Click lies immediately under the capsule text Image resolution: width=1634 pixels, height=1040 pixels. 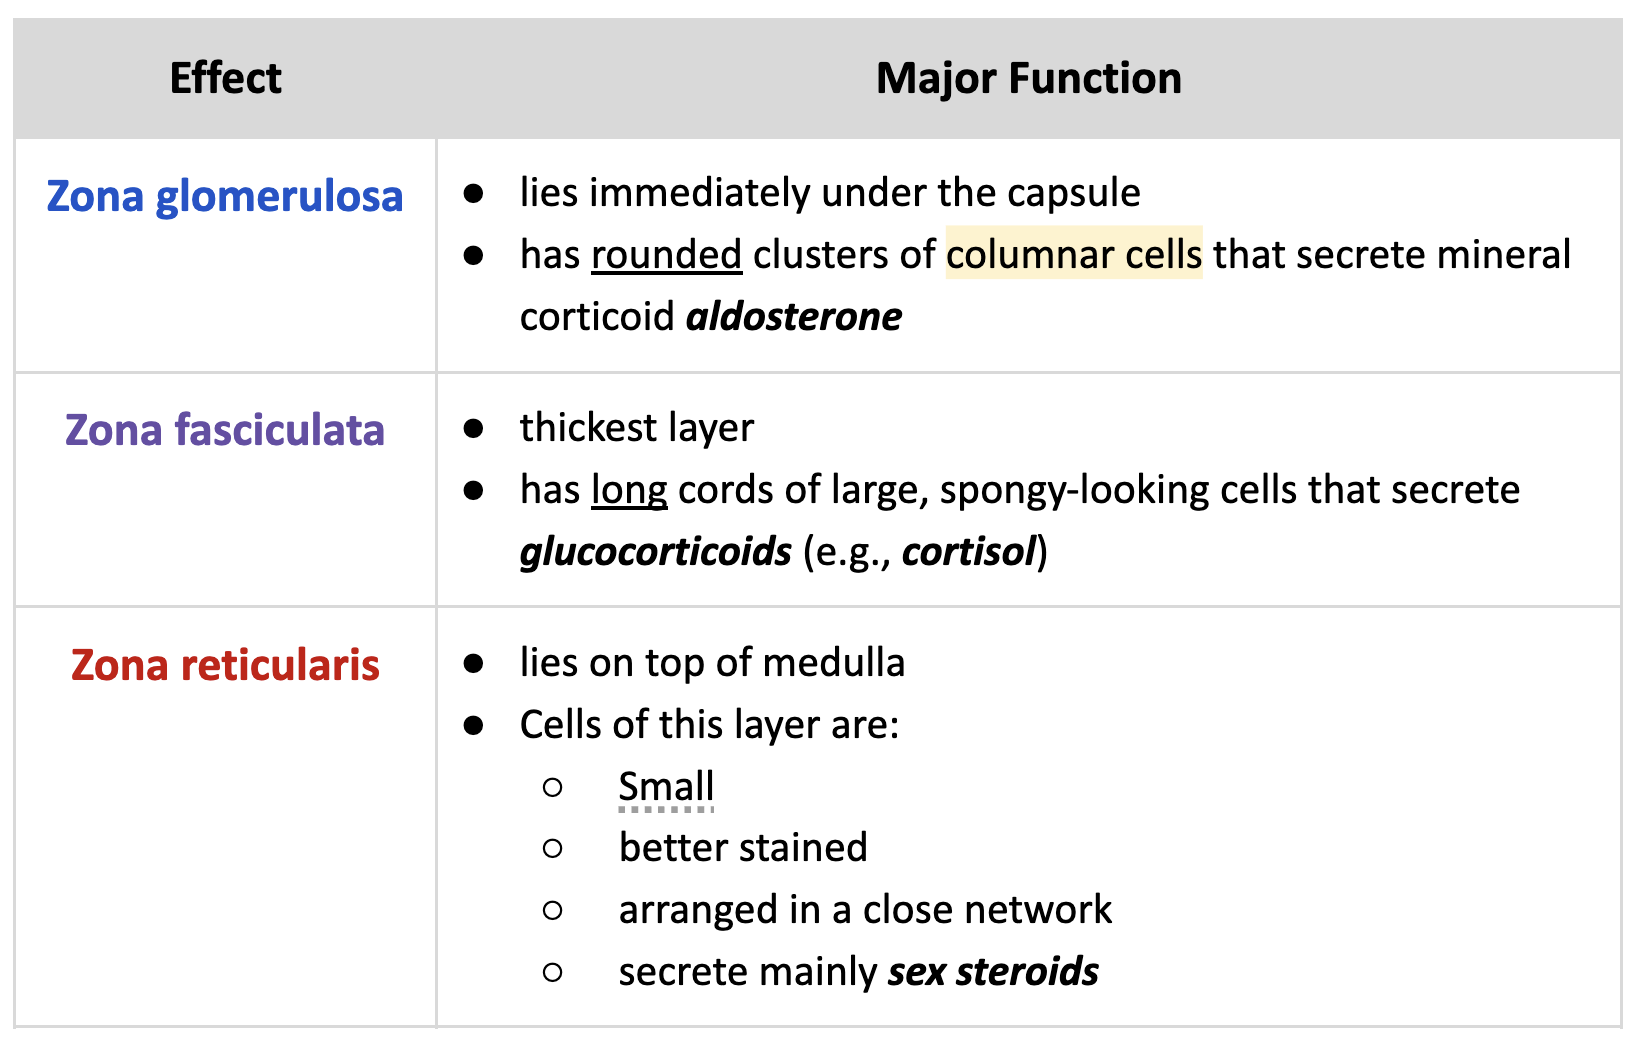pos(830,193)
